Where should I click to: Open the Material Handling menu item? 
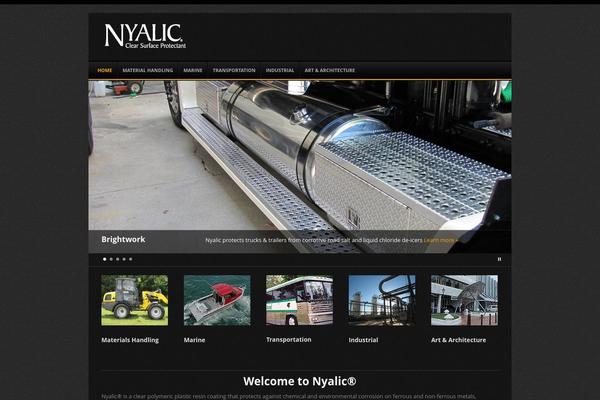coord(148,70)
